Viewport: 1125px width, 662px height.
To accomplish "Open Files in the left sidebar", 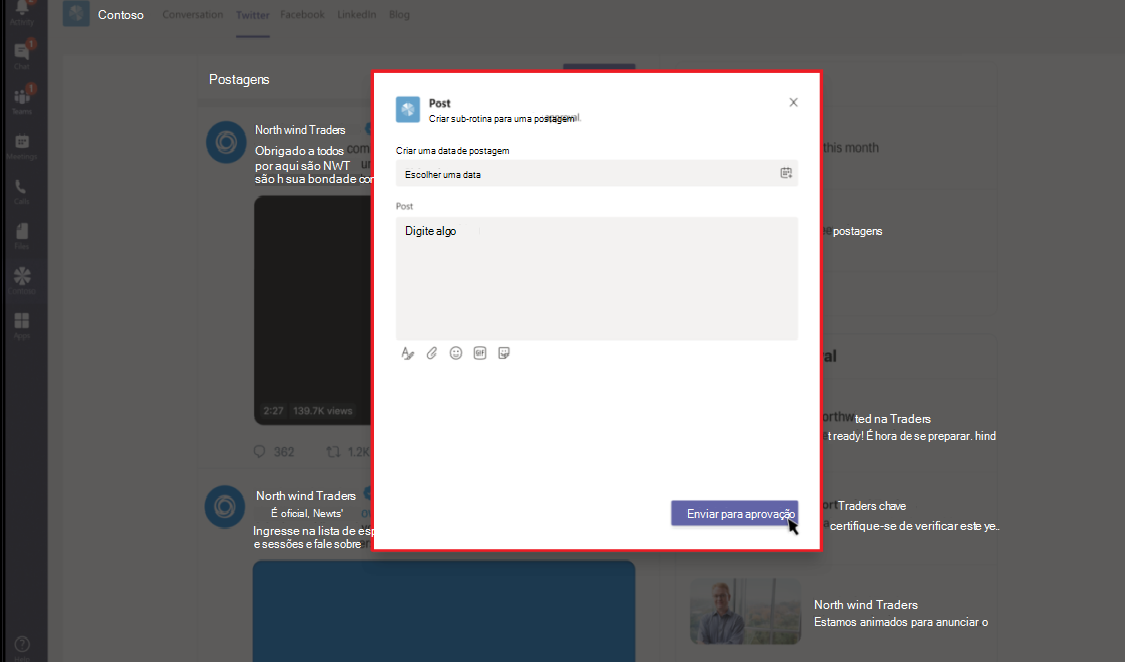I will pos(22,235).
